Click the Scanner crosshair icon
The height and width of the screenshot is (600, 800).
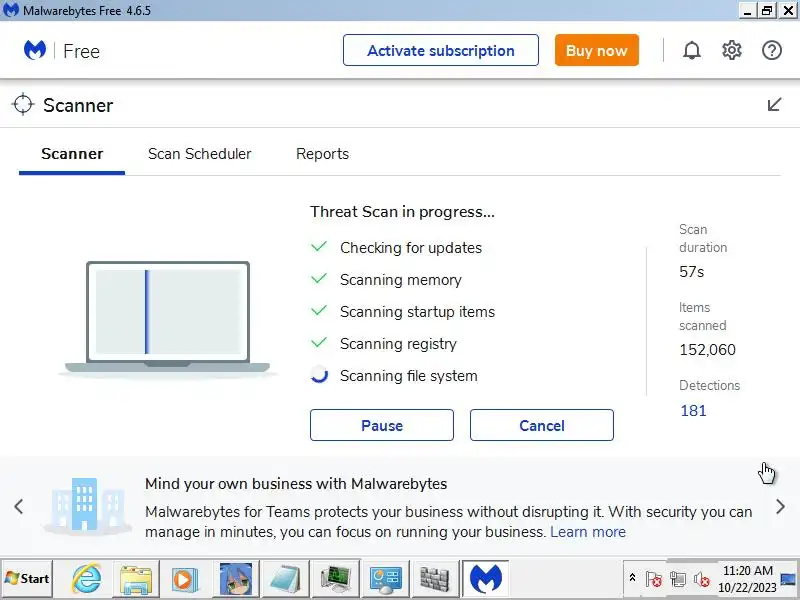tap(23, 105)
